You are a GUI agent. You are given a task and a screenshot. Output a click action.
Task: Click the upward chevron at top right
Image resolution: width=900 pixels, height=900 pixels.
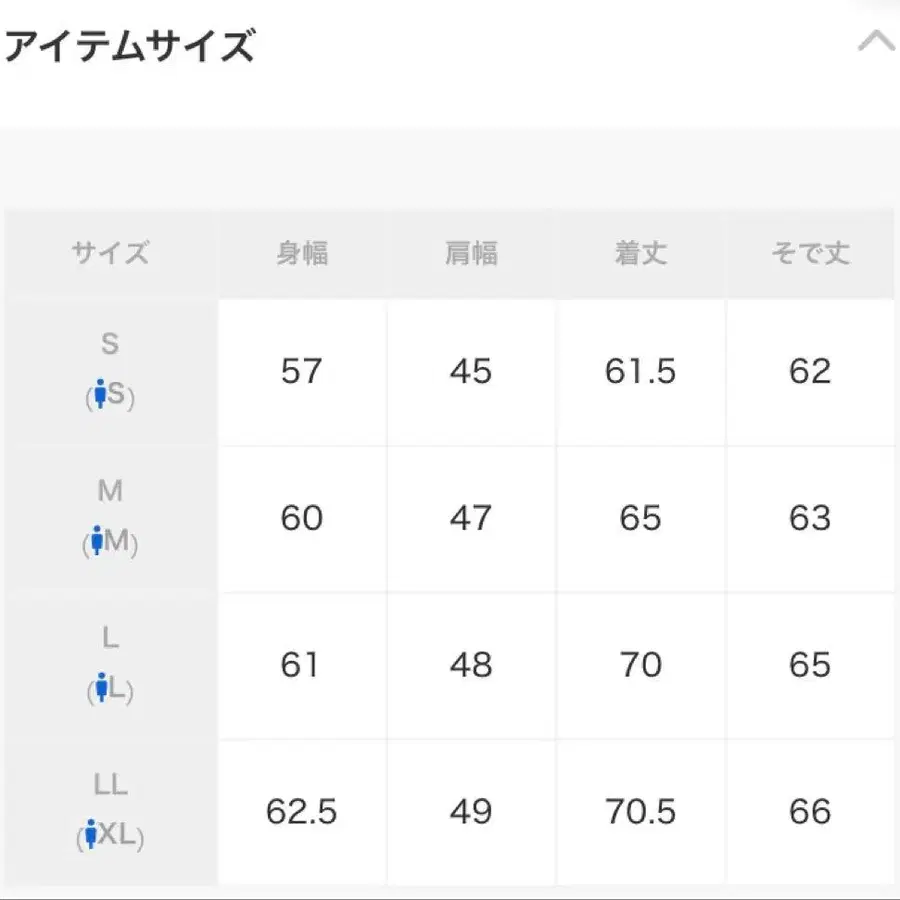coord(874,42)
